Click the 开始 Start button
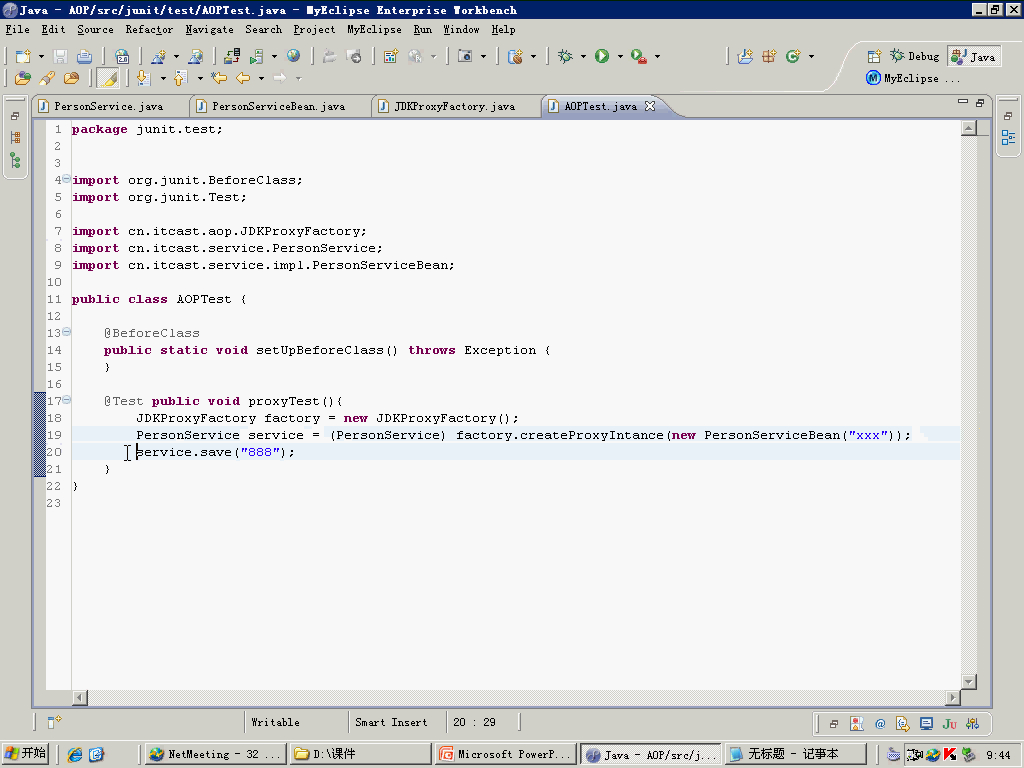Screen dimensions: 1024x768 (x=25, y=754)
